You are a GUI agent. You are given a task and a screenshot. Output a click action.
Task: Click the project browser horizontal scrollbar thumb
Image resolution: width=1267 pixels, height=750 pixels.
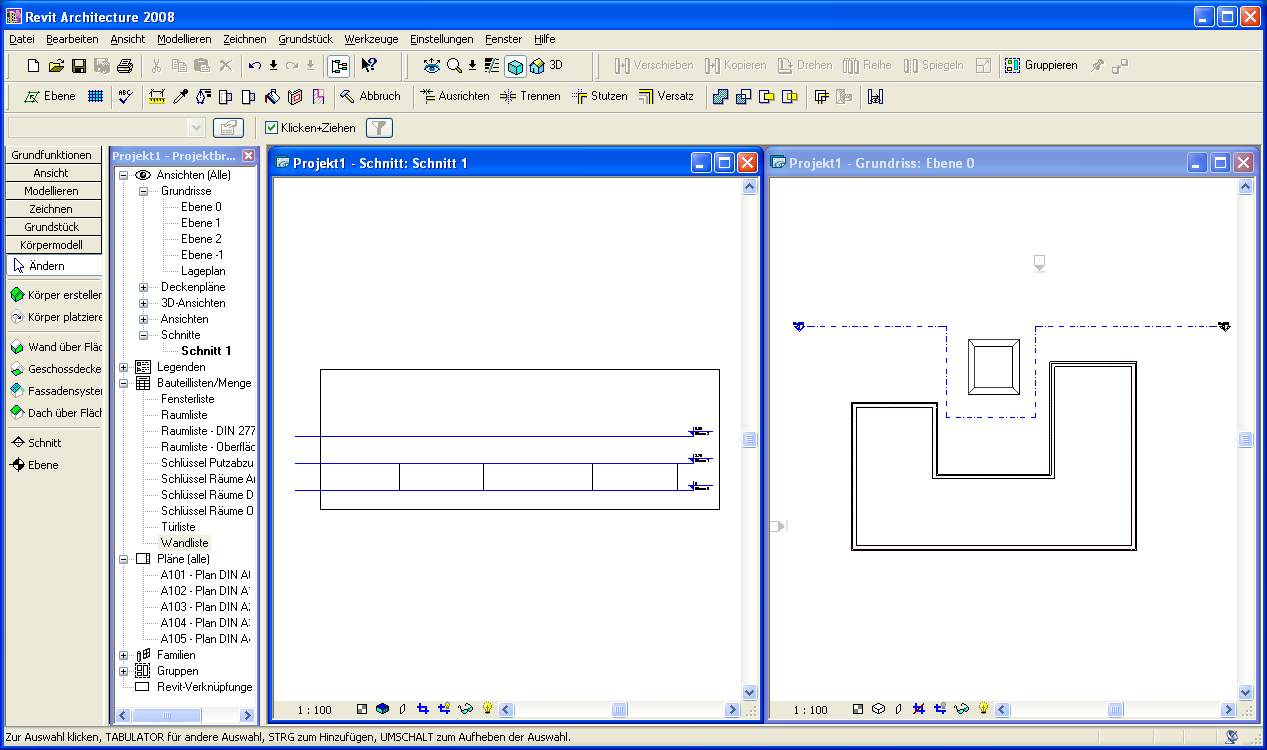[x=167, y=715]
